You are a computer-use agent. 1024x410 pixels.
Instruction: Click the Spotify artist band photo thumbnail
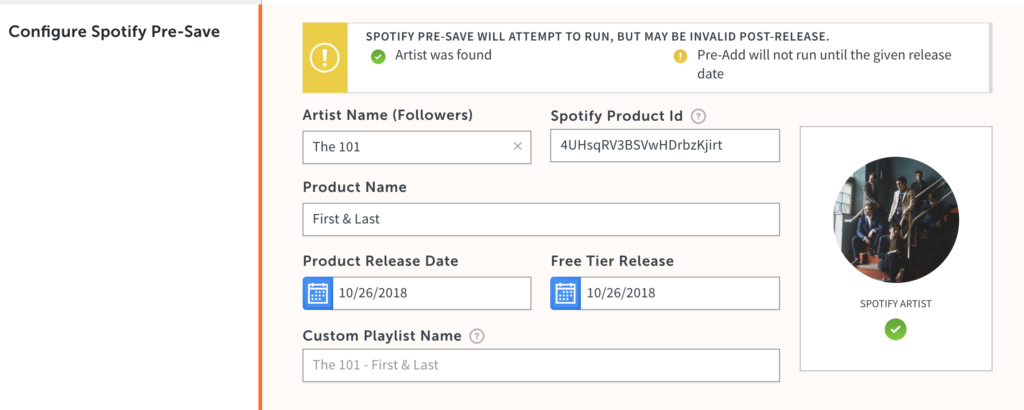pyautogui.click(x=895, y=220)
